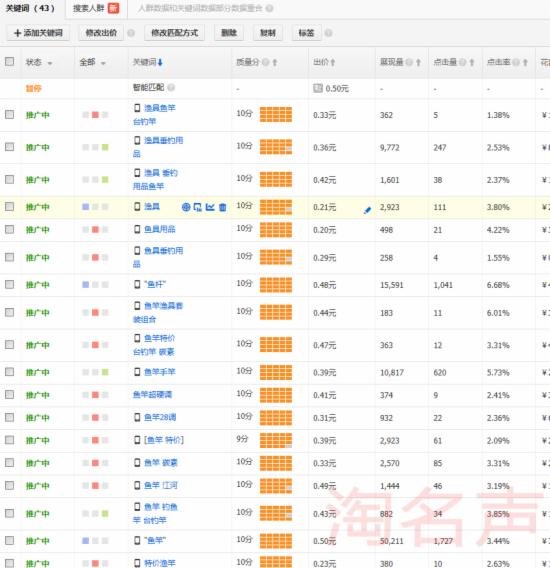This screenshot has width=550, height=568.
Task: Tick the checkbox for the 渔具鱼竿台钓竿 row
Action: tap(9, 114)
